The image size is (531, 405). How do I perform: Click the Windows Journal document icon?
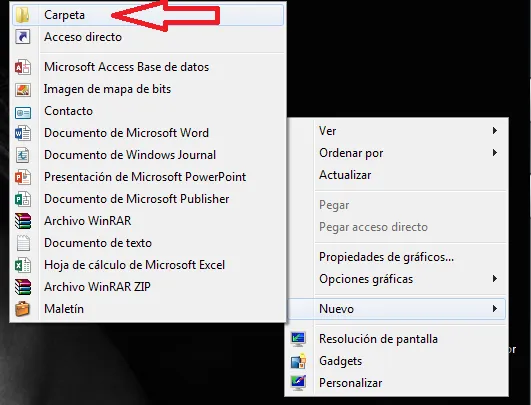click(23, 155)
